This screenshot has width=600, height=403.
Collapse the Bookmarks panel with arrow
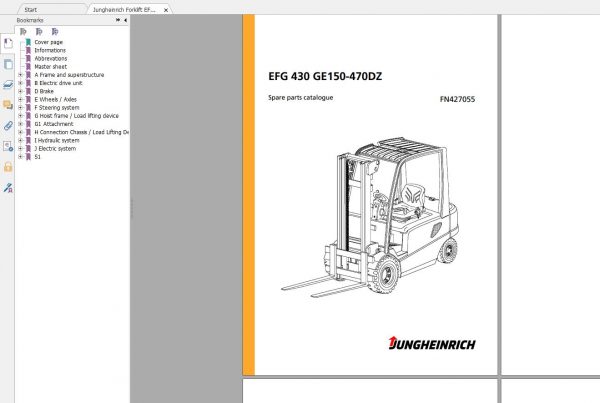click(126, 20)
